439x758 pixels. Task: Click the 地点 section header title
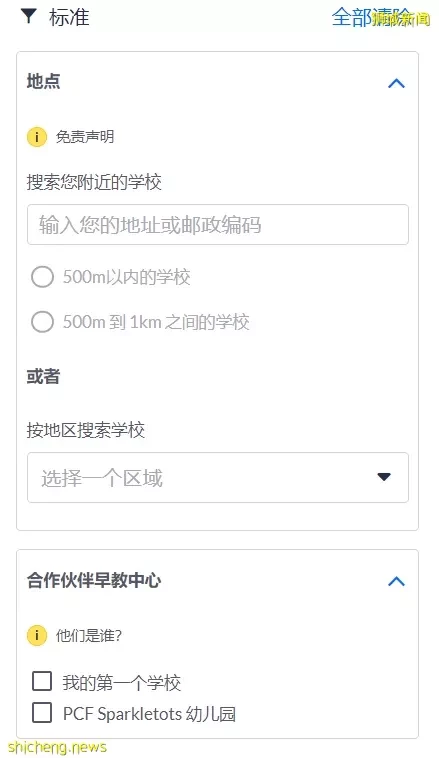coord(44,81)
